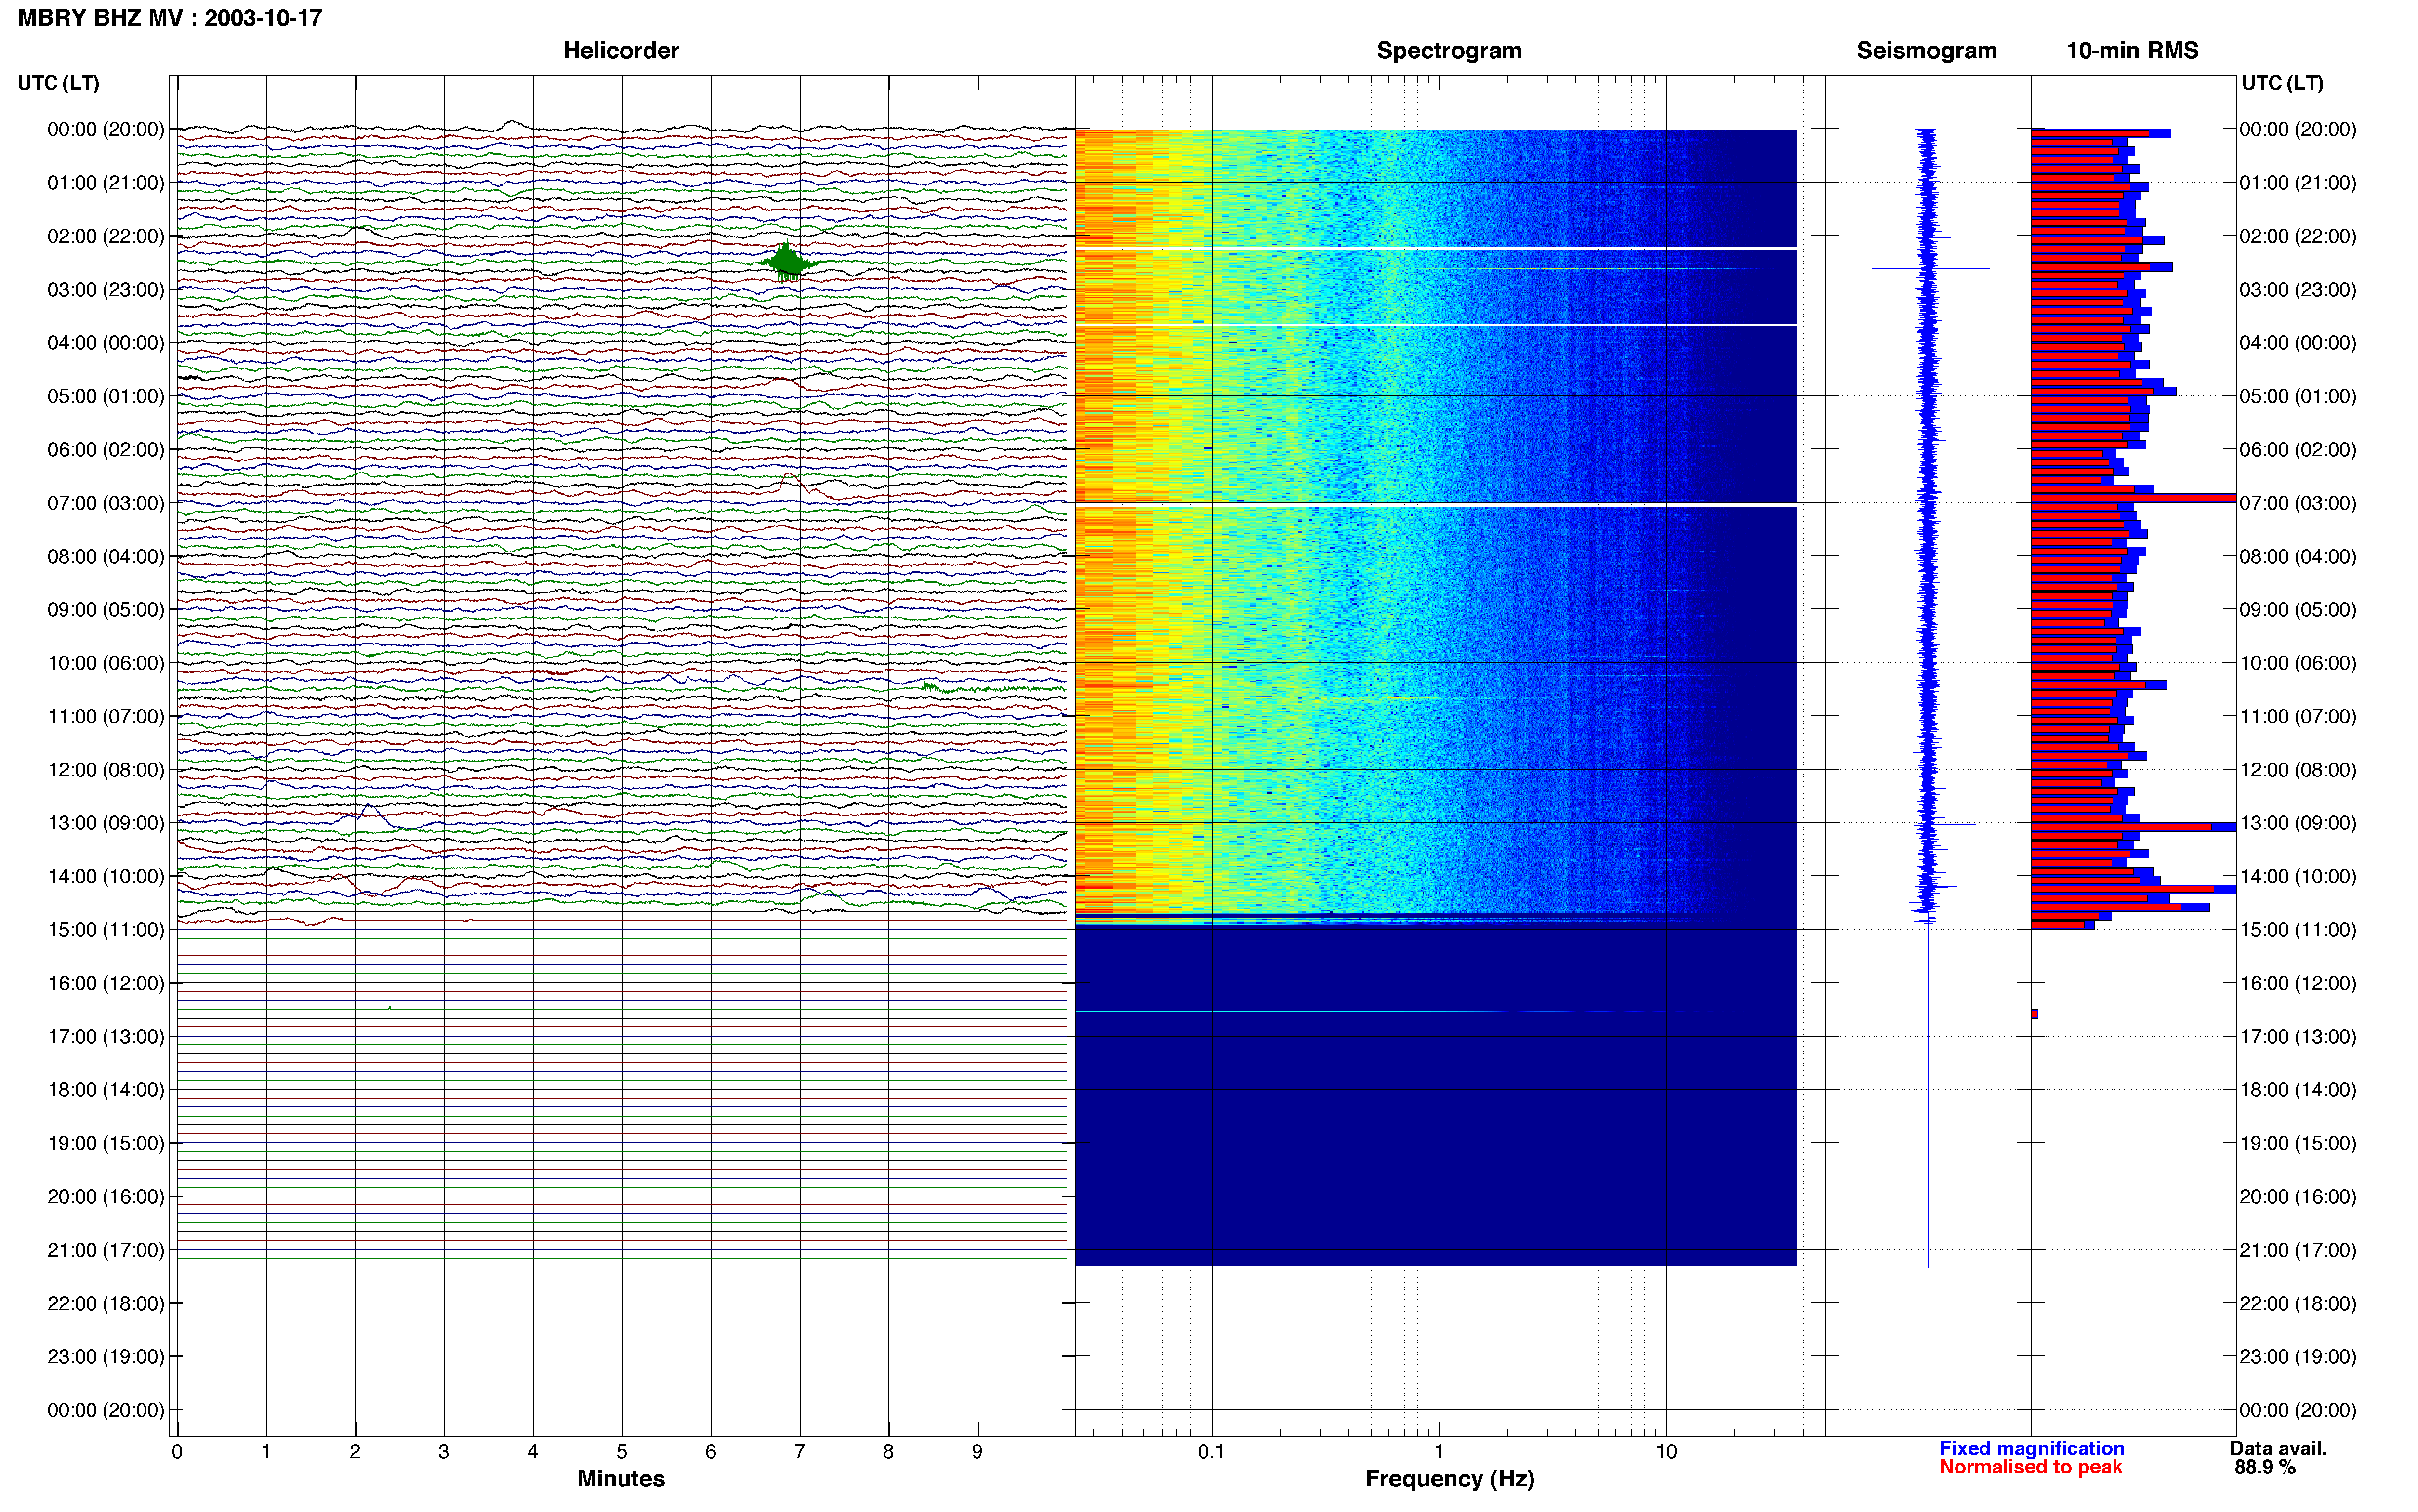Click the '02:00 (22:00)' label on the RMS axis
The height and width of the screenshot is (1512, 2418).
(2297, 237)
